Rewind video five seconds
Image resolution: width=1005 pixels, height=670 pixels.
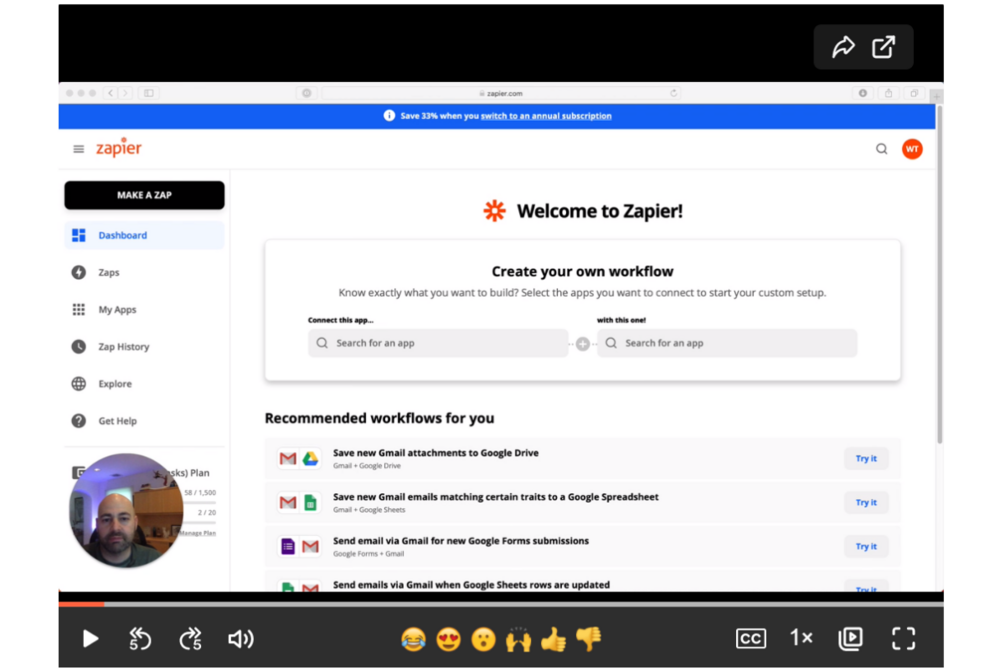pos(140,639)
